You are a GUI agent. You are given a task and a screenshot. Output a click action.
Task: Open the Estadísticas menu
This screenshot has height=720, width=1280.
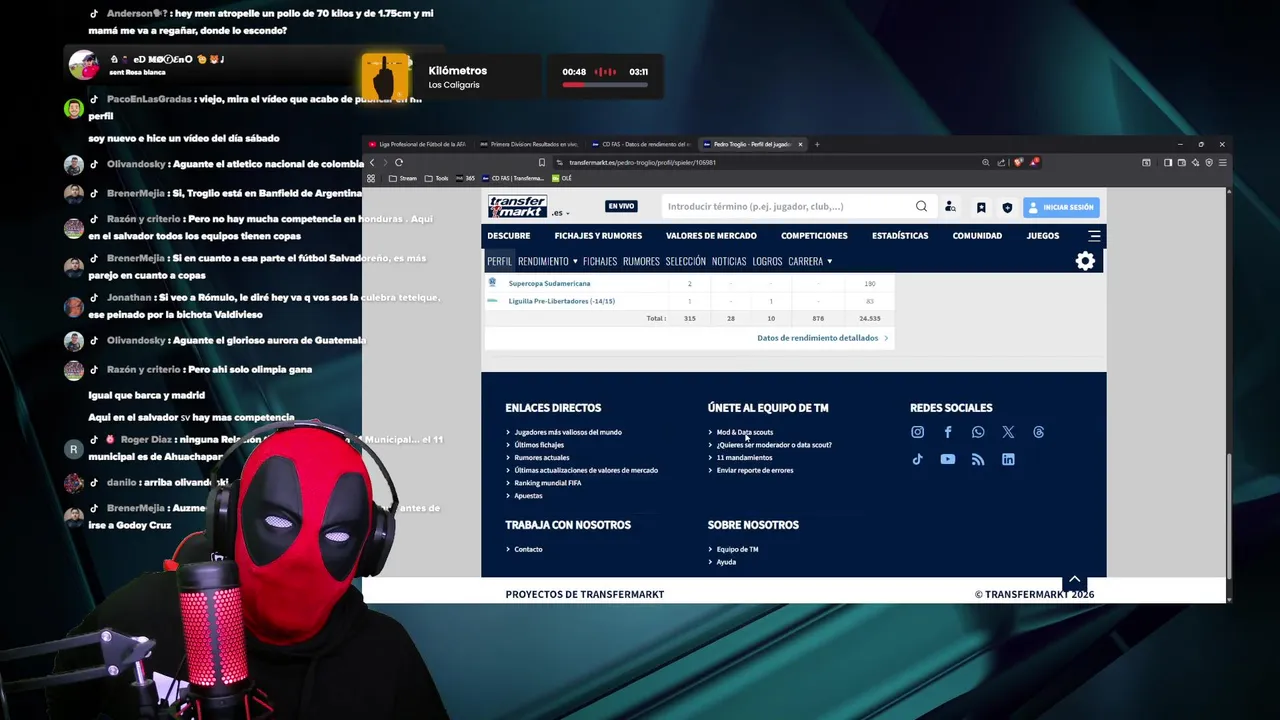pyautogui.click(x=900, y=236)
